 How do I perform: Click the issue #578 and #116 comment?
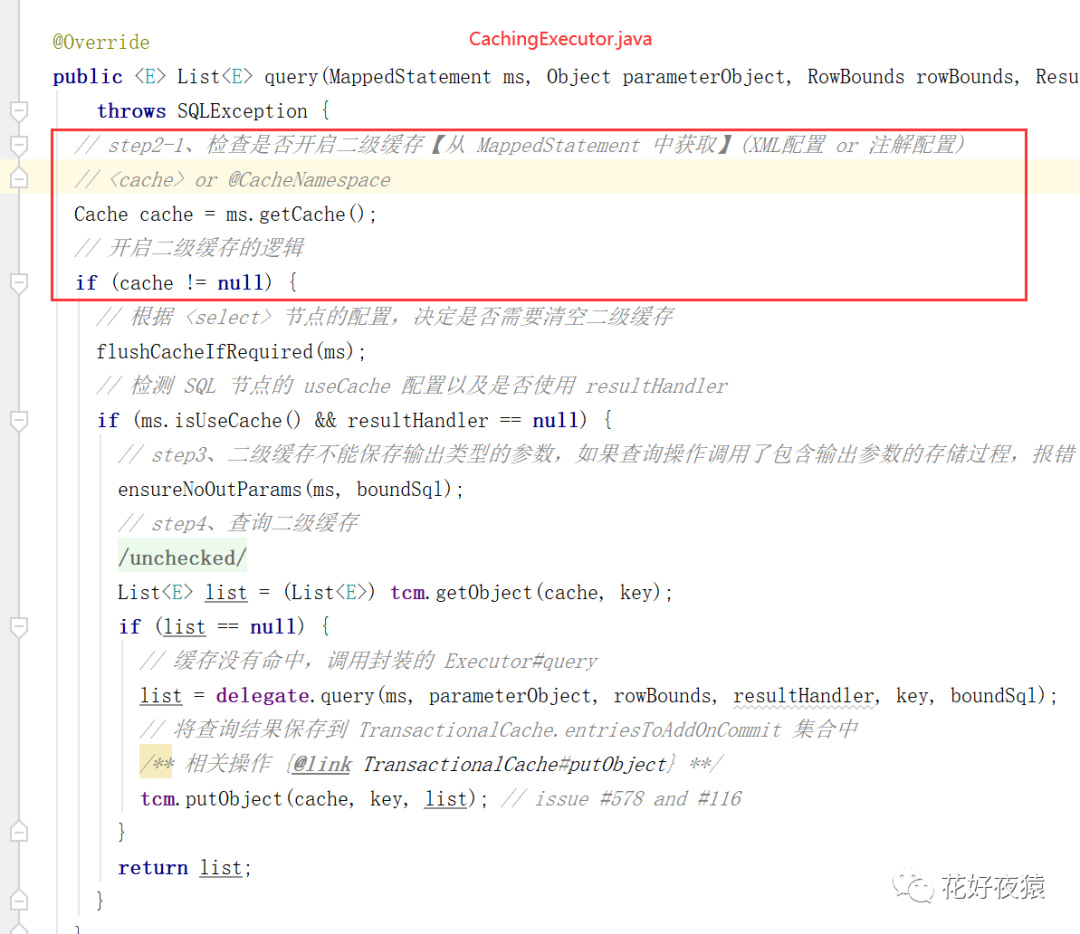[x=622, y=799]
